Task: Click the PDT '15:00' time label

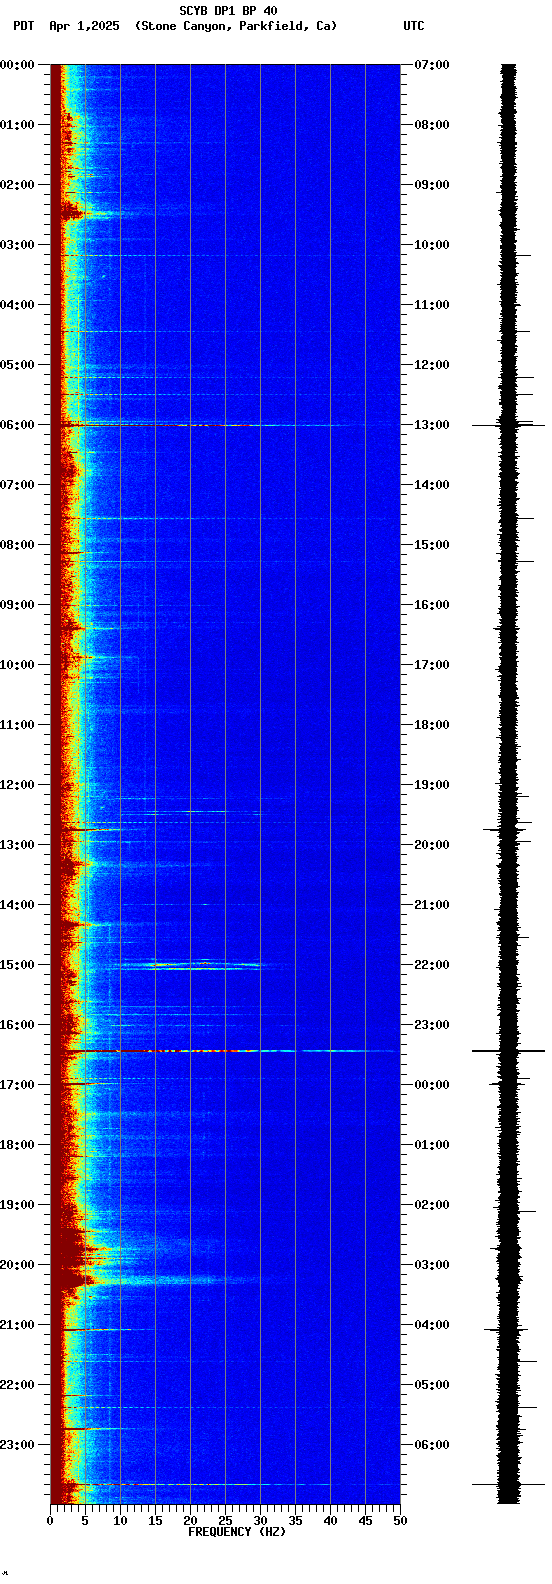Action: point(17,965)
